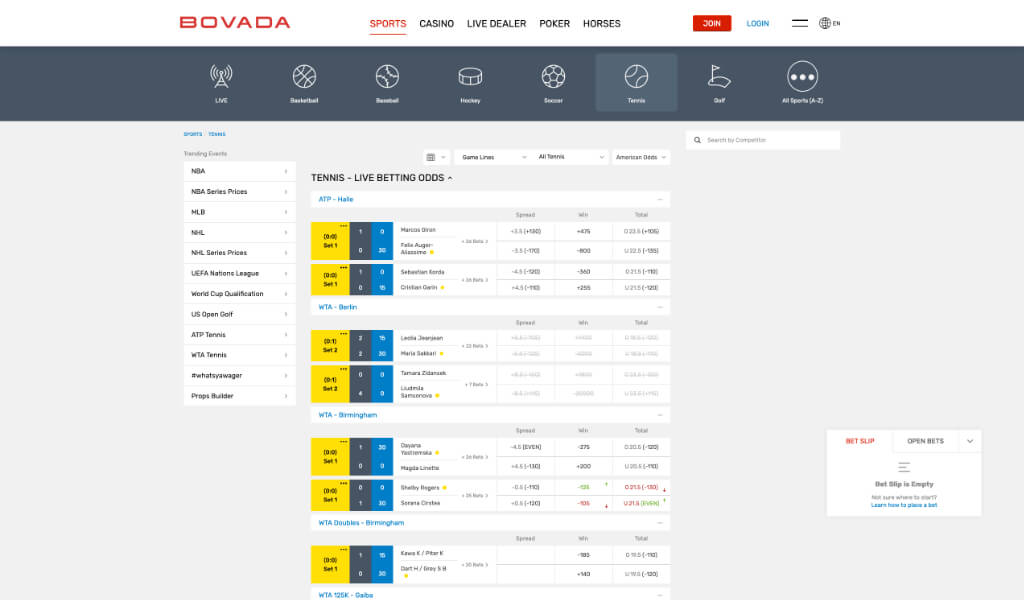1024x600 pixels.
Task: Focus the Search by Competition field
Action: [763, 140]
